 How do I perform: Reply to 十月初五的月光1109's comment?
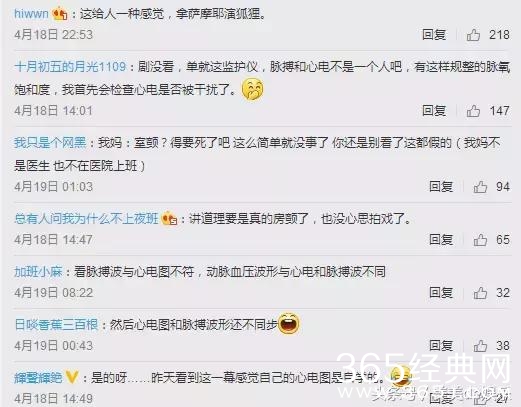(x=434, y=111)
